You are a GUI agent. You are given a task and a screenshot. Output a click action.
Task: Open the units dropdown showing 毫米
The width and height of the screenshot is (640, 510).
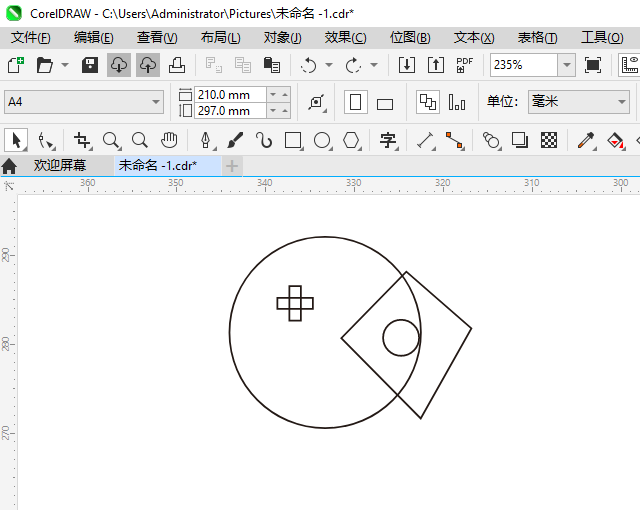(x=579, y=102)
